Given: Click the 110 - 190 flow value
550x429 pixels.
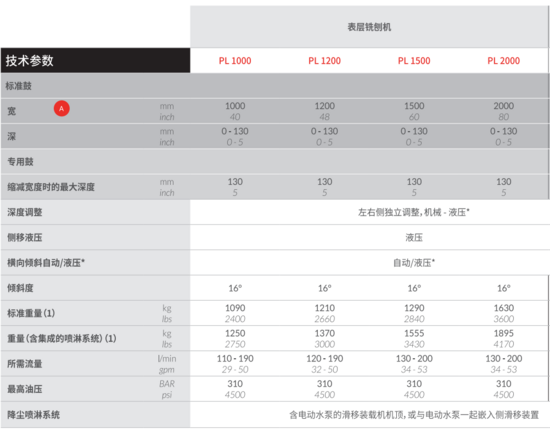Looking at the screenshot, I should tap(235, 358).
